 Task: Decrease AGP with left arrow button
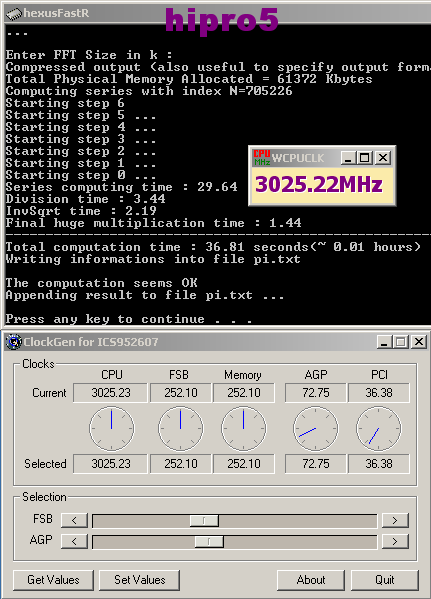74,541
